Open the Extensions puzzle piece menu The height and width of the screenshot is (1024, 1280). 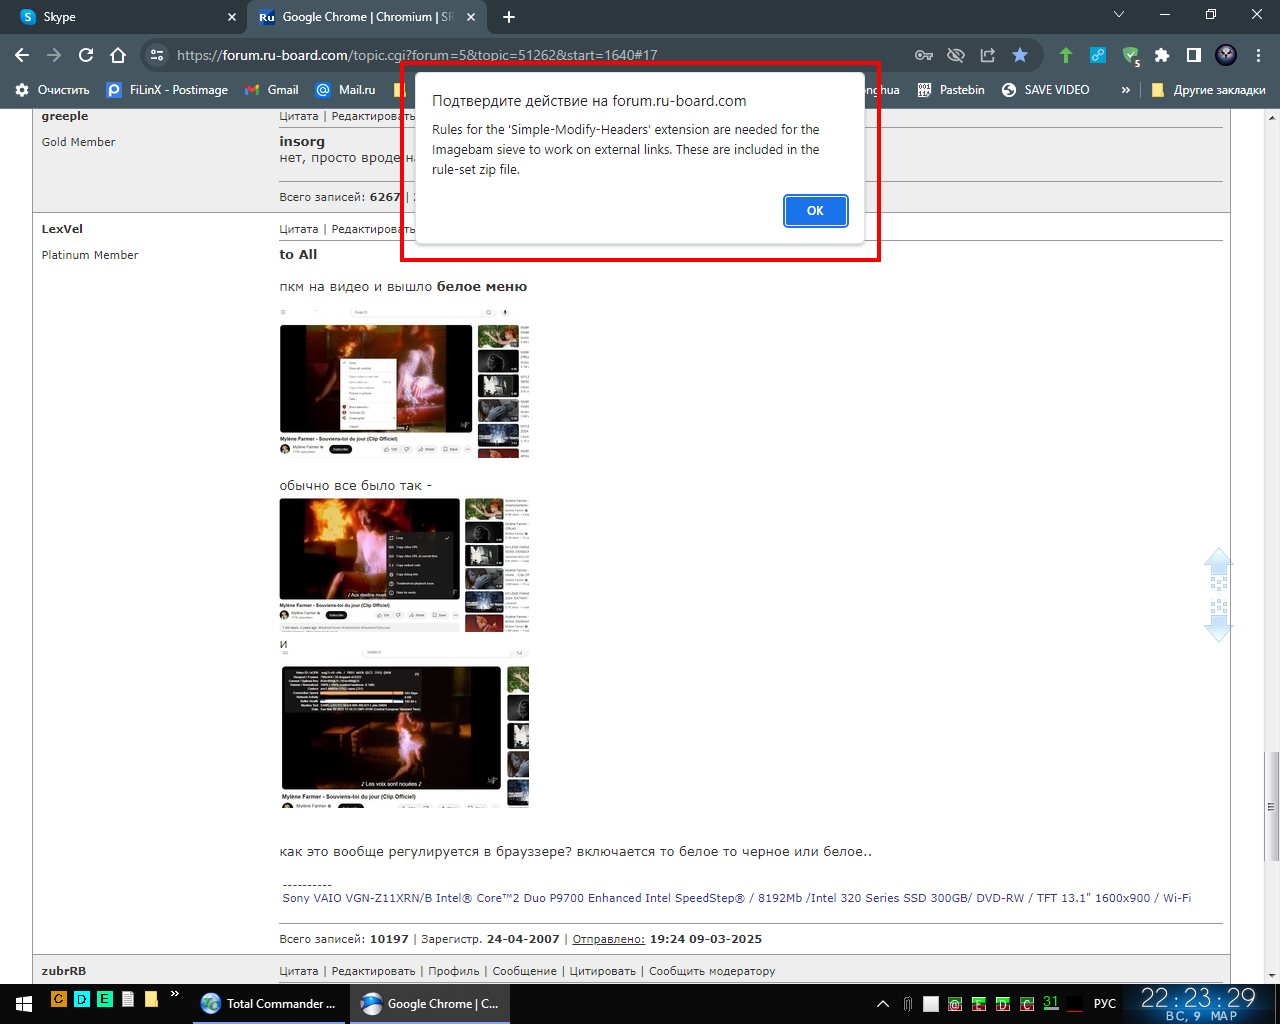[1161, 55]
